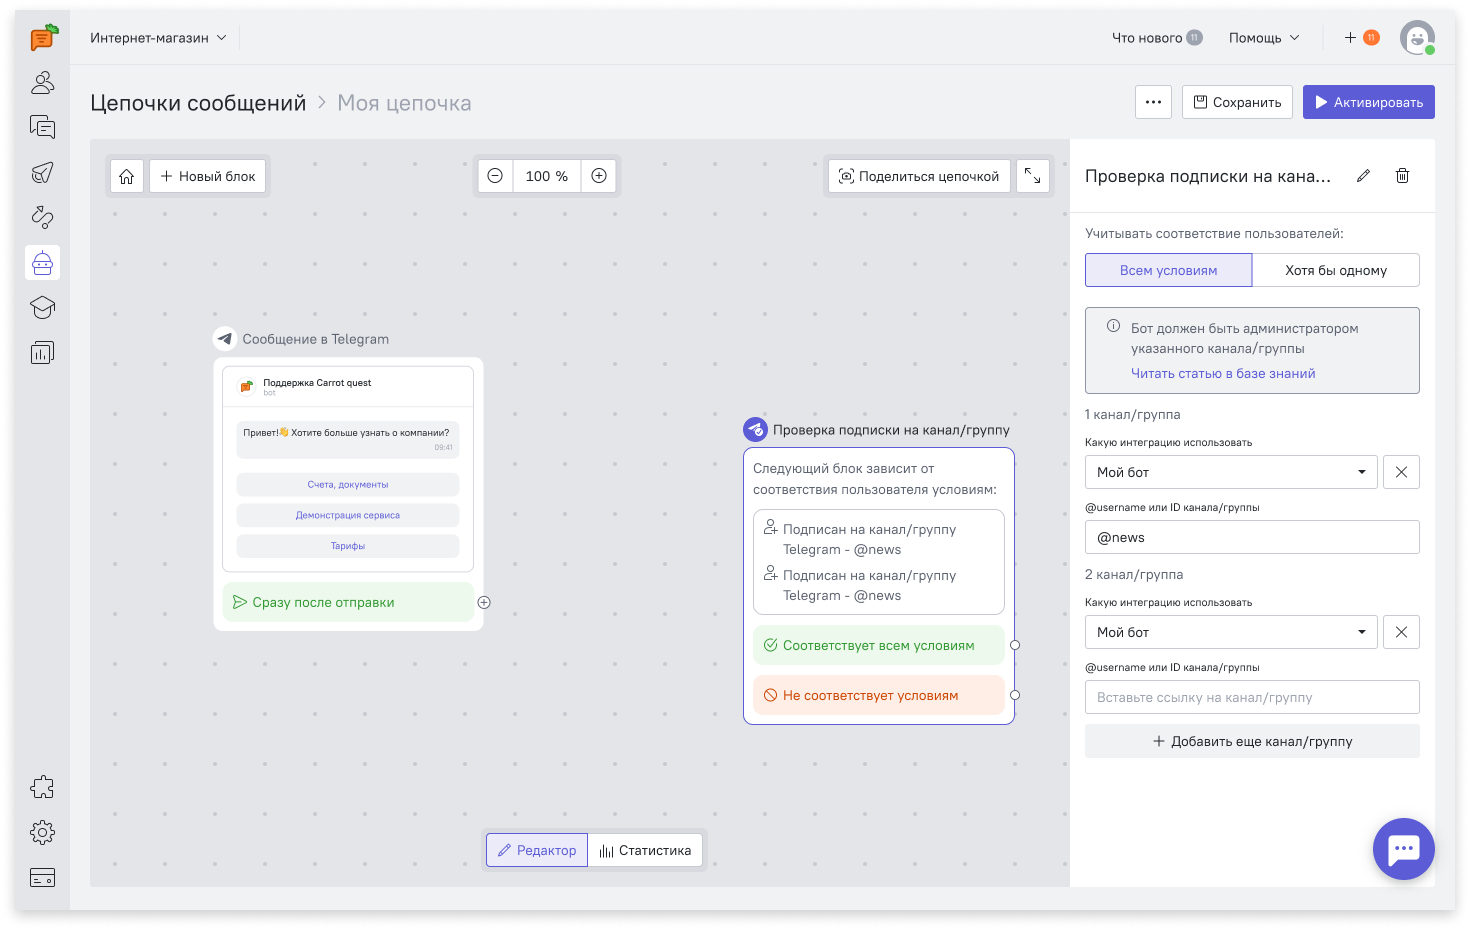Open 'Читать статью в базе знаний' link

point(1223,373)
